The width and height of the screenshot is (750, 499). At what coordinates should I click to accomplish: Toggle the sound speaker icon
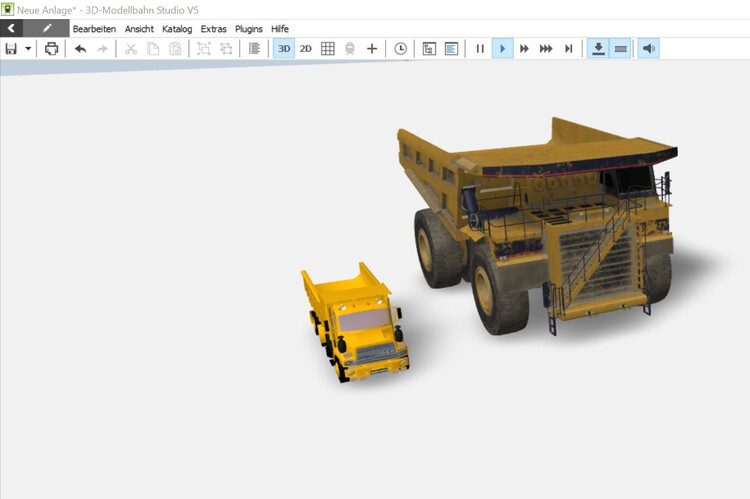(648, 48)
